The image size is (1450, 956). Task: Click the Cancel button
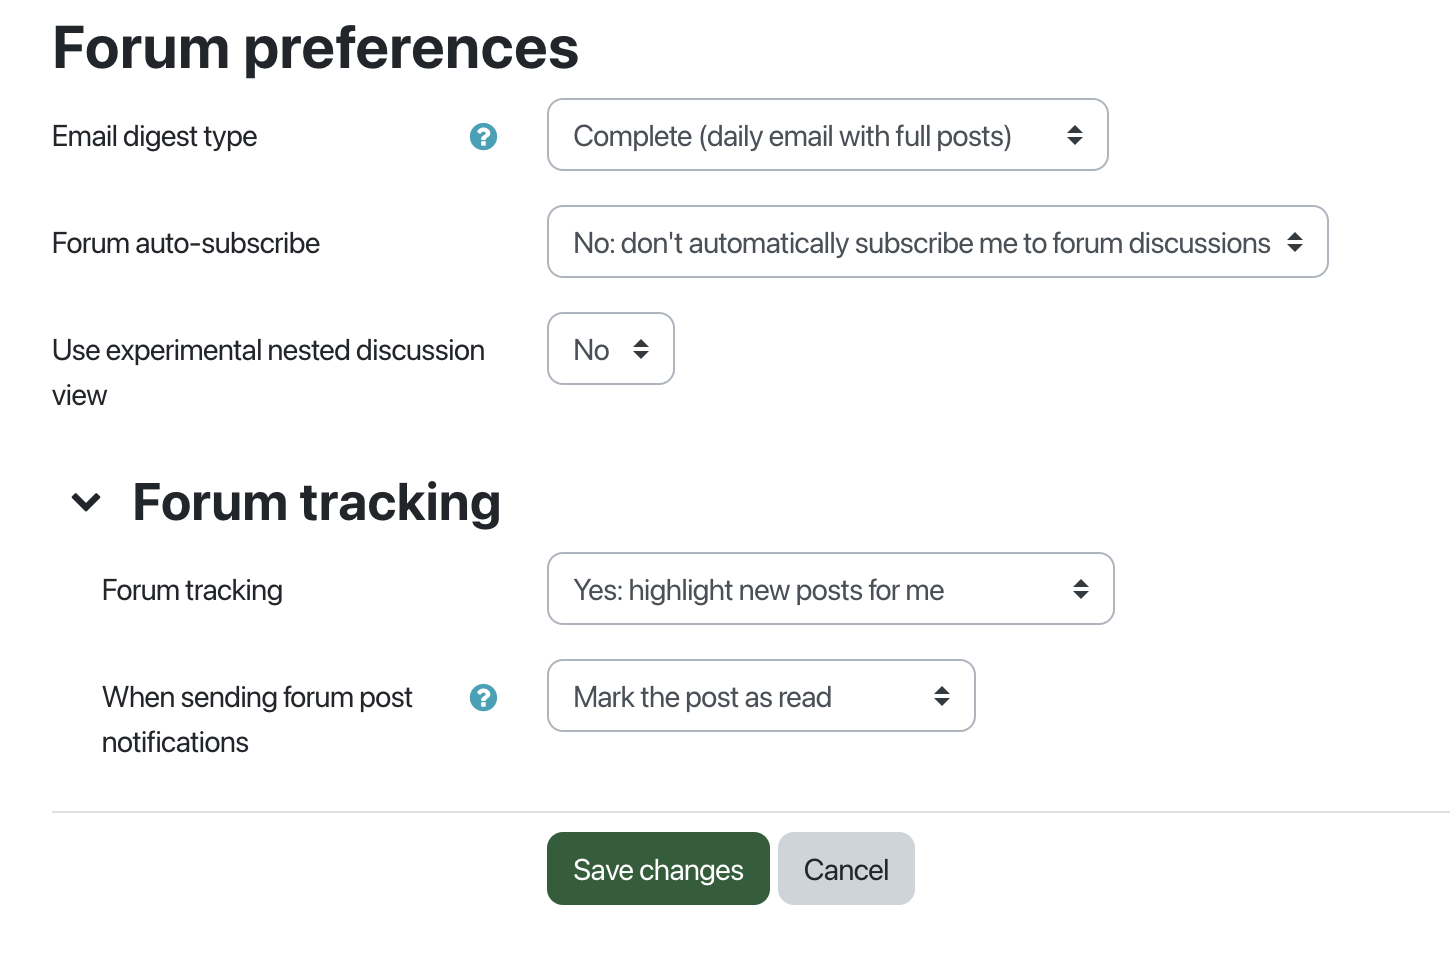[846, 869]
